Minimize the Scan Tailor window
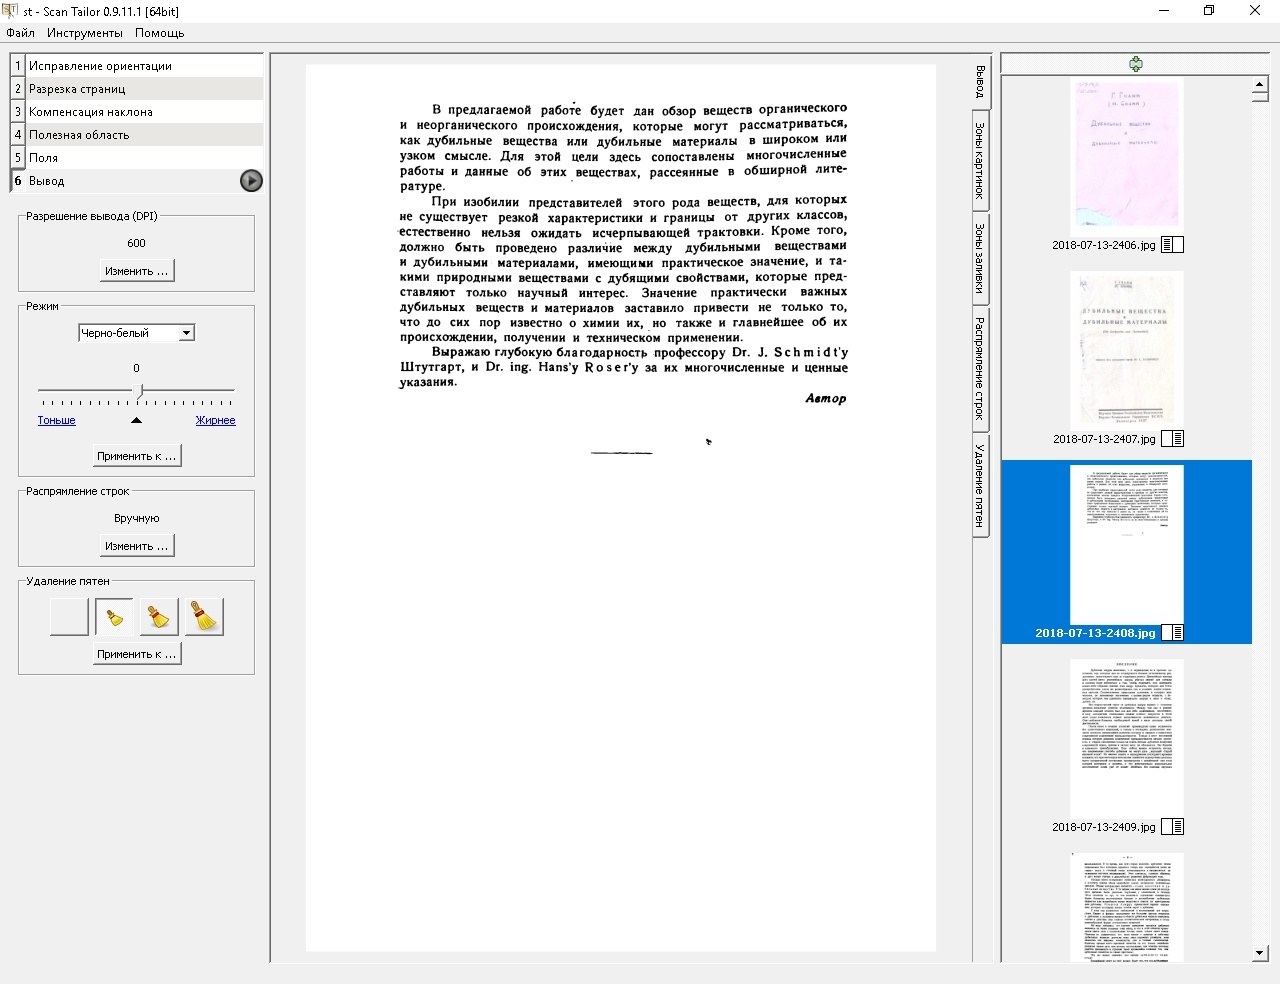Screen dimensions: 1280x984 [x=1163, y=11]
